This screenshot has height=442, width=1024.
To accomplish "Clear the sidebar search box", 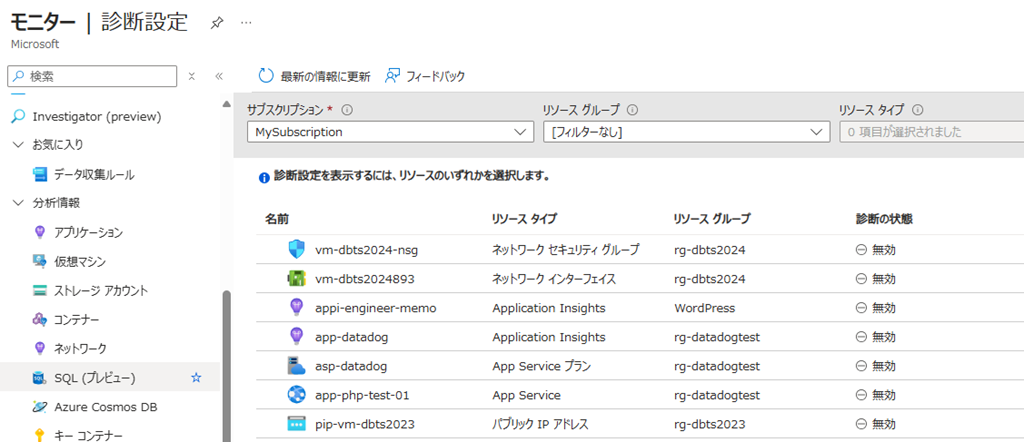I will click(192, 76).
